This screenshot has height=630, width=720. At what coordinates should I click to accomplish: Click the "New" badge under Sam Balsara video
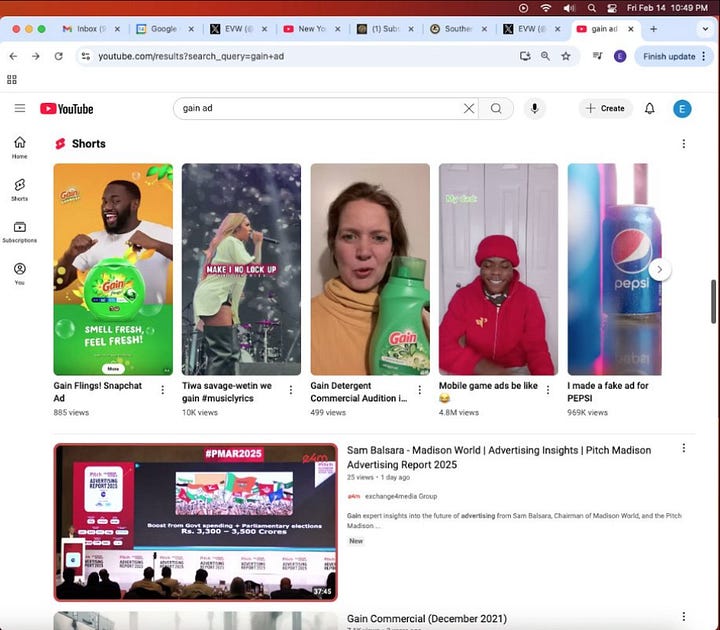point(355,541)
